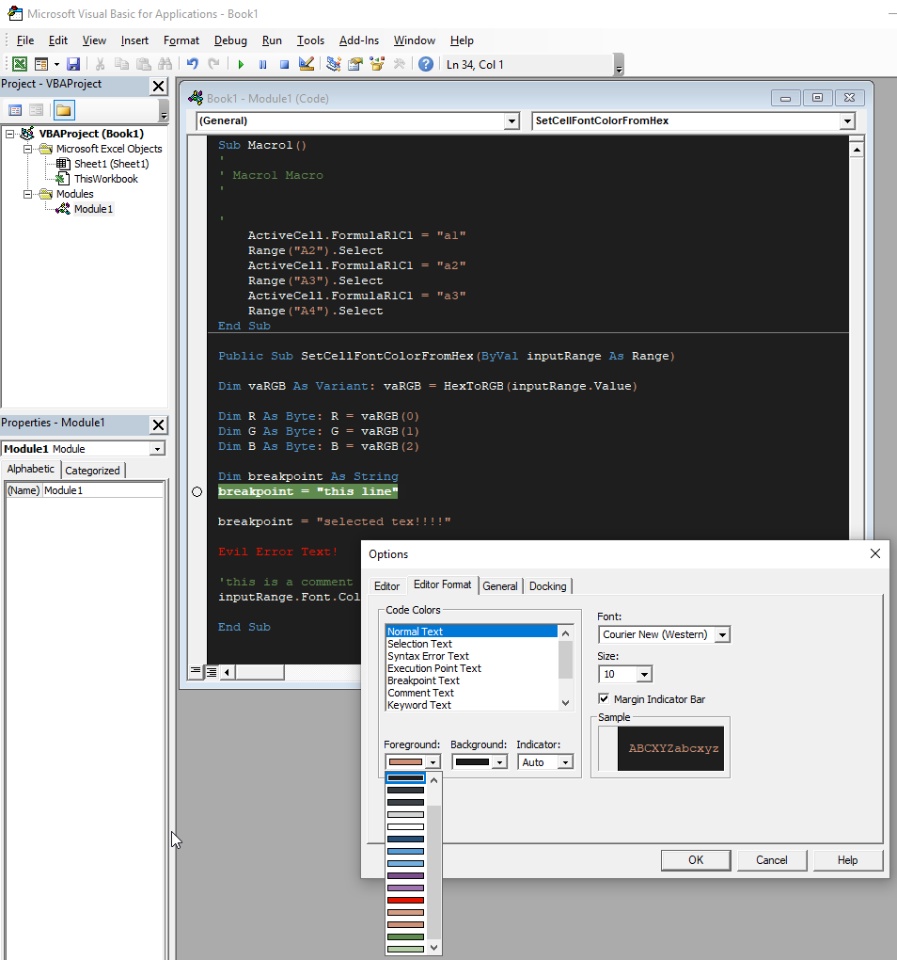Click the (Name) value field showing Module1

(x=103, y=490)
